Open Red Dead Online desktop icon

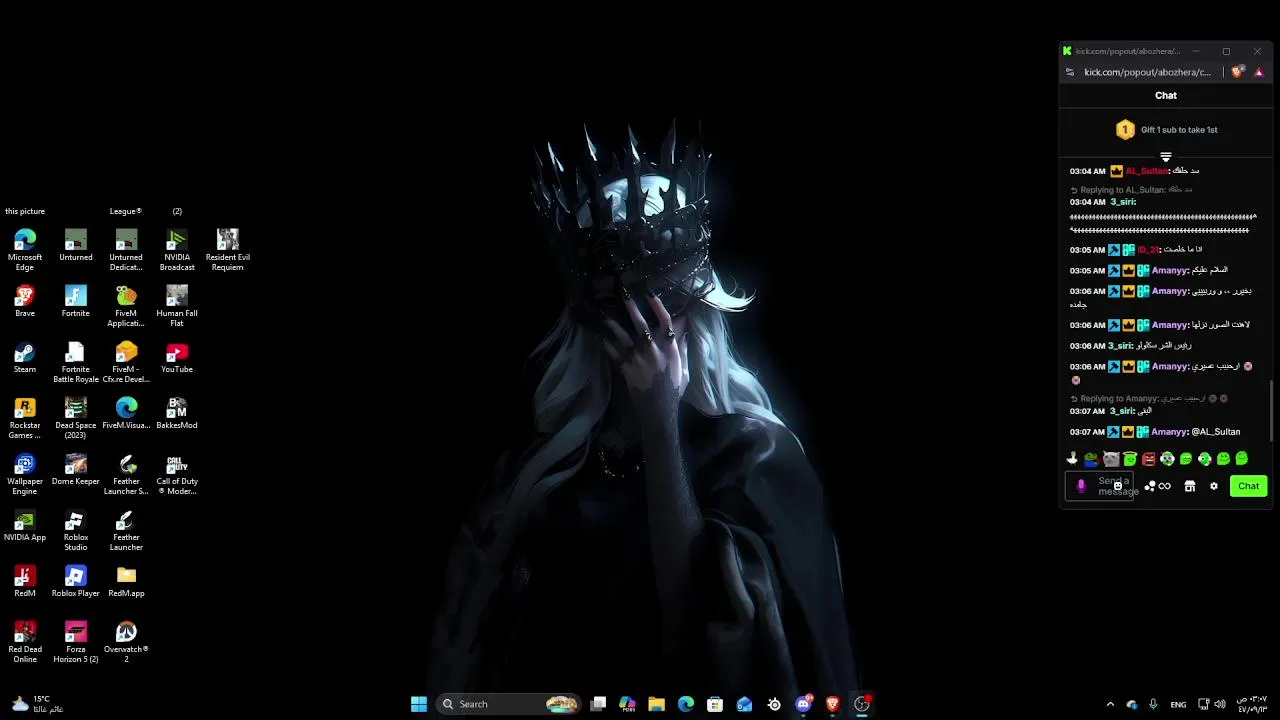coord(25,642)
